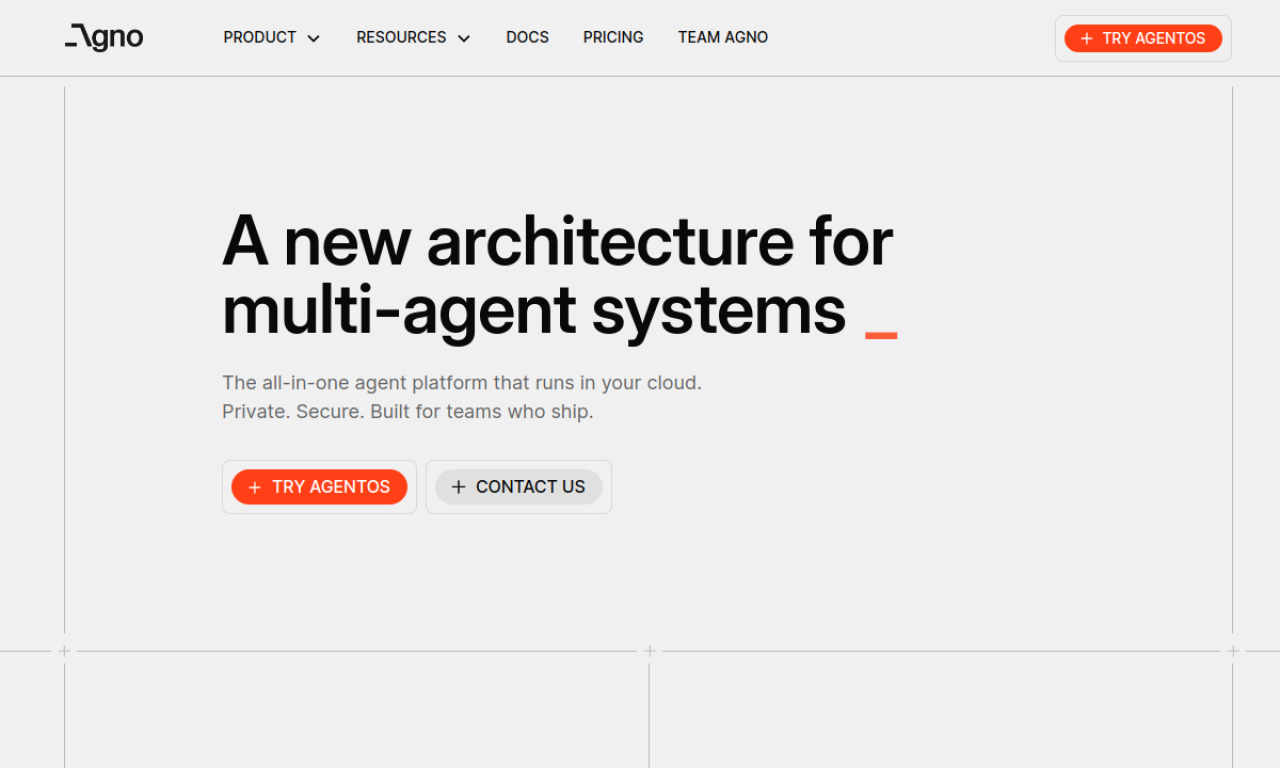1280x768 pixels.
Task: Select TEAM AGNO in the navigation bar
Action: 723,37
